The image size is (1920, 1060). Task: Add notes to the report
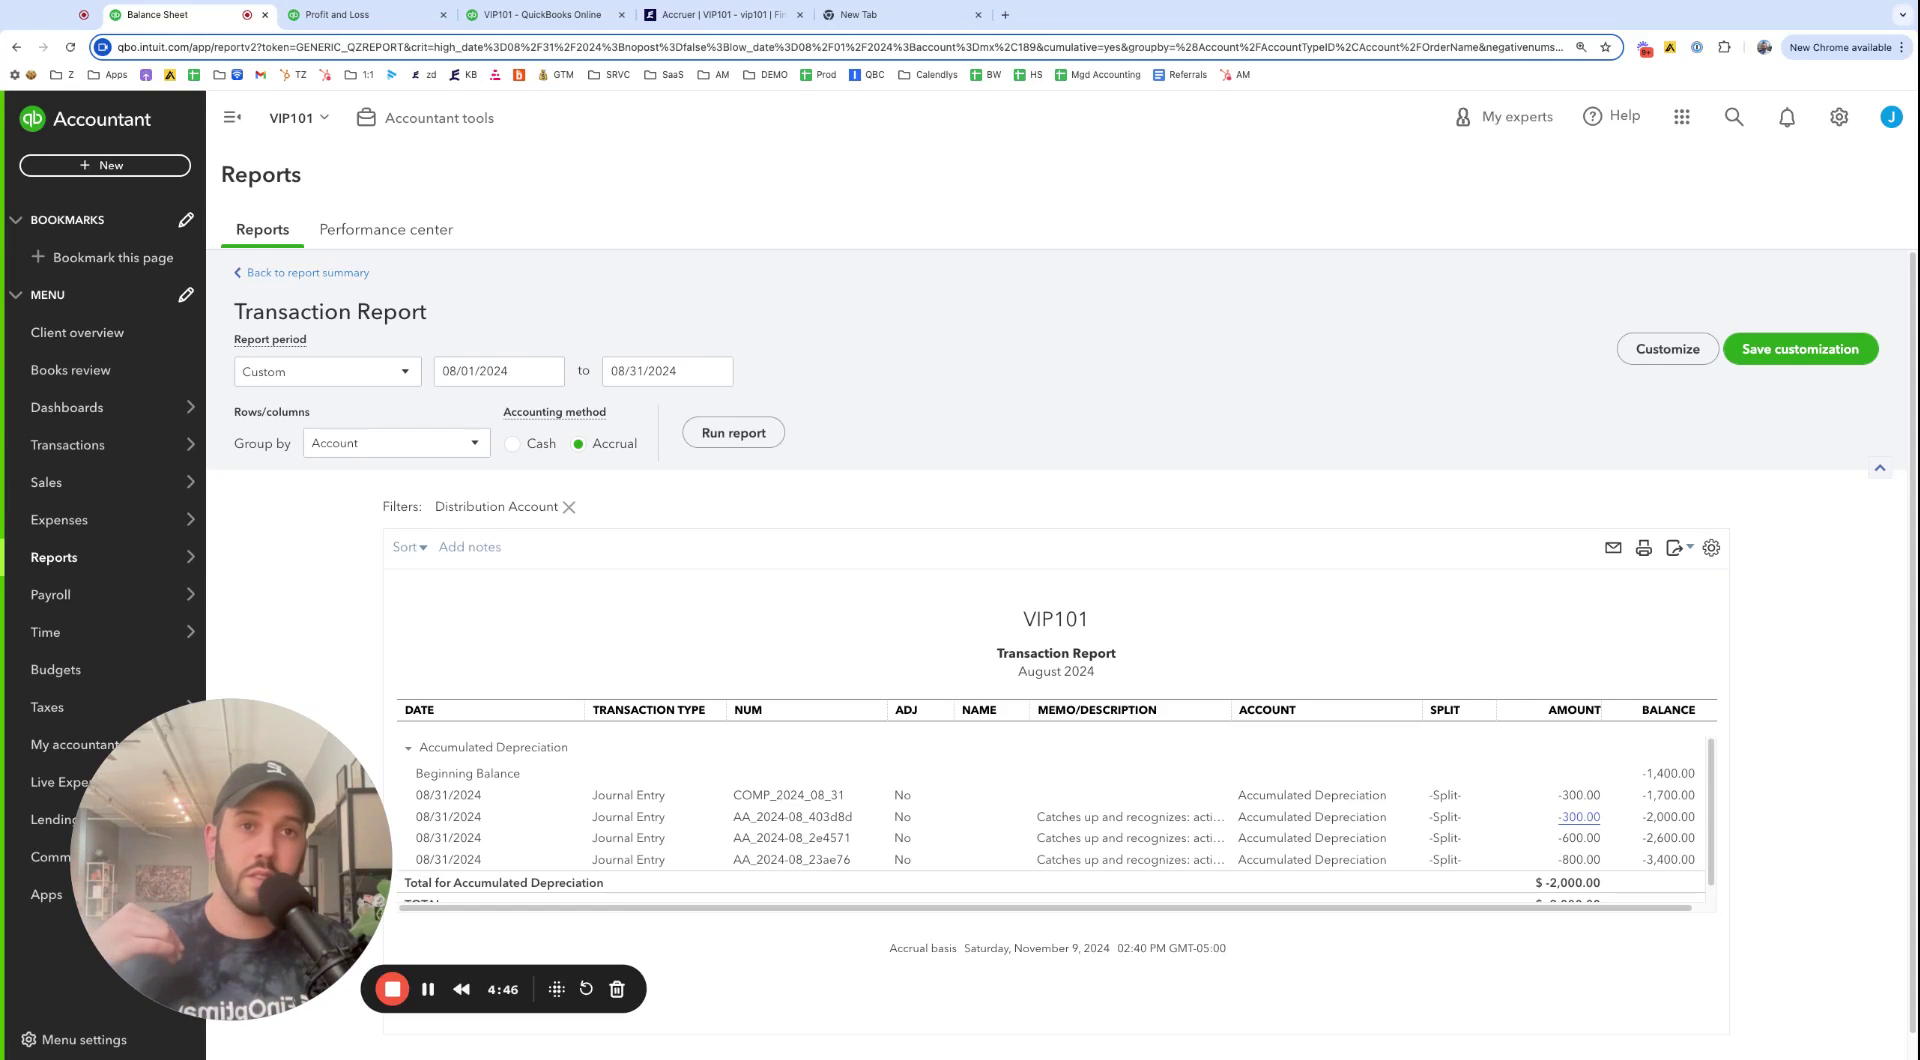tap(470, 547)
